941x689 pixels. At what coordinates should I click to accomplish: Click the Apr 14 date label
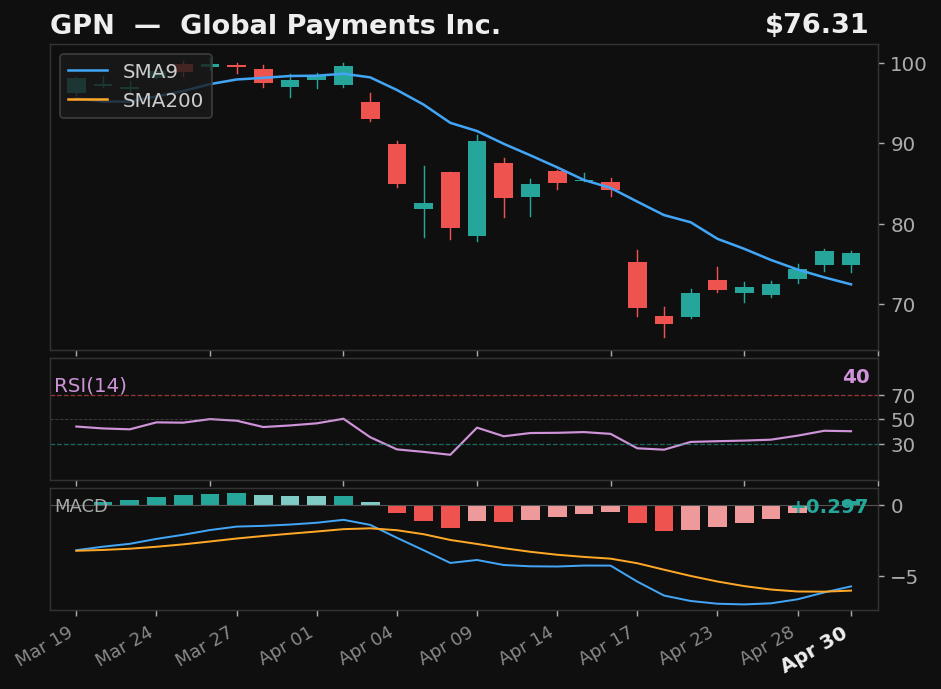point(526,646)
